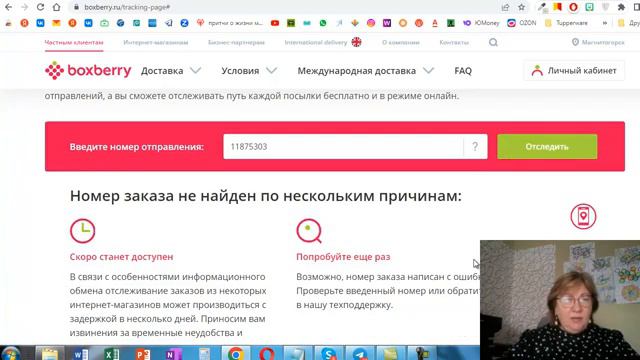This screenshot has width=640, height=360.
Task: Open Word from the taskbar
Action: point(81,353)
